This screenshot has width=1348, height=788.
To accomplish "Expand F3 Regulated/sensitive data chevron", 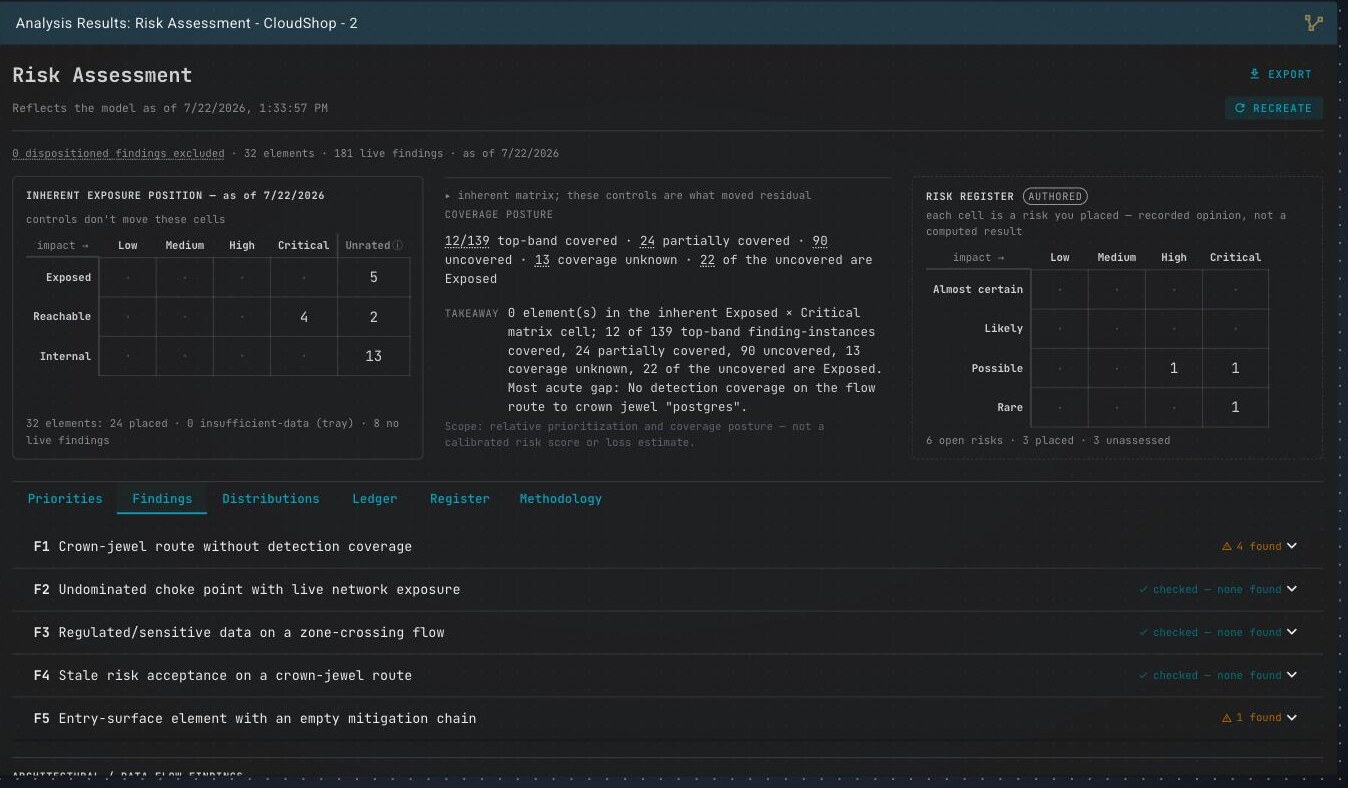I will 1292,632.
